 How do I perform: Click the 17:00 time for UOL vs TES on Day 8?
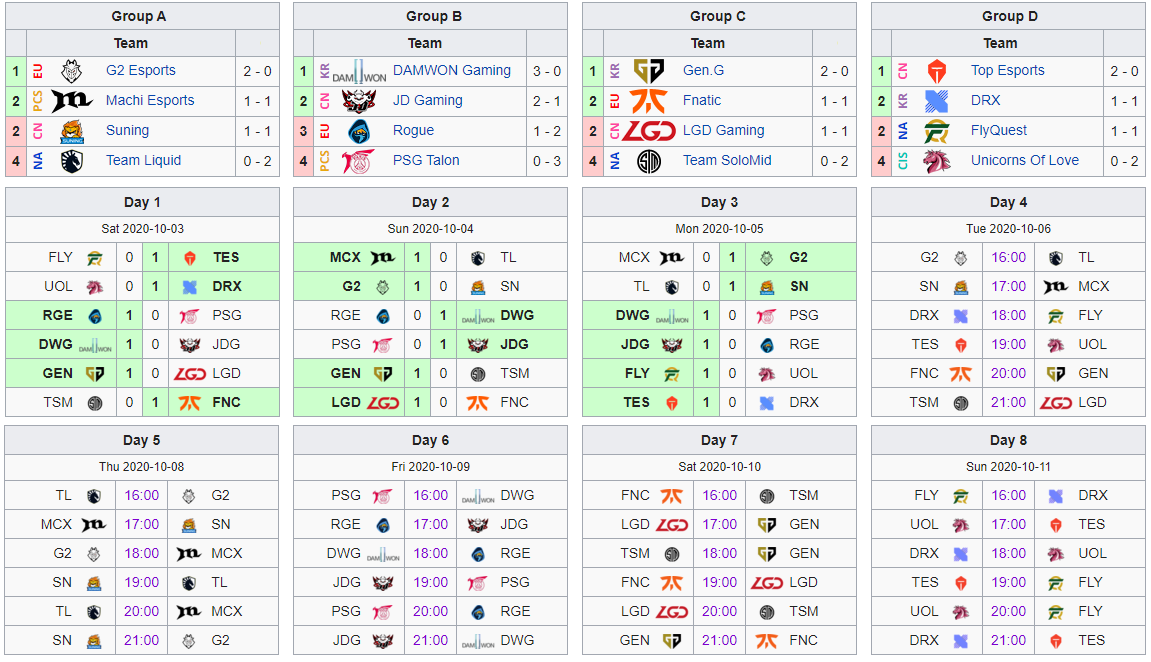(x=1009, y=525)
